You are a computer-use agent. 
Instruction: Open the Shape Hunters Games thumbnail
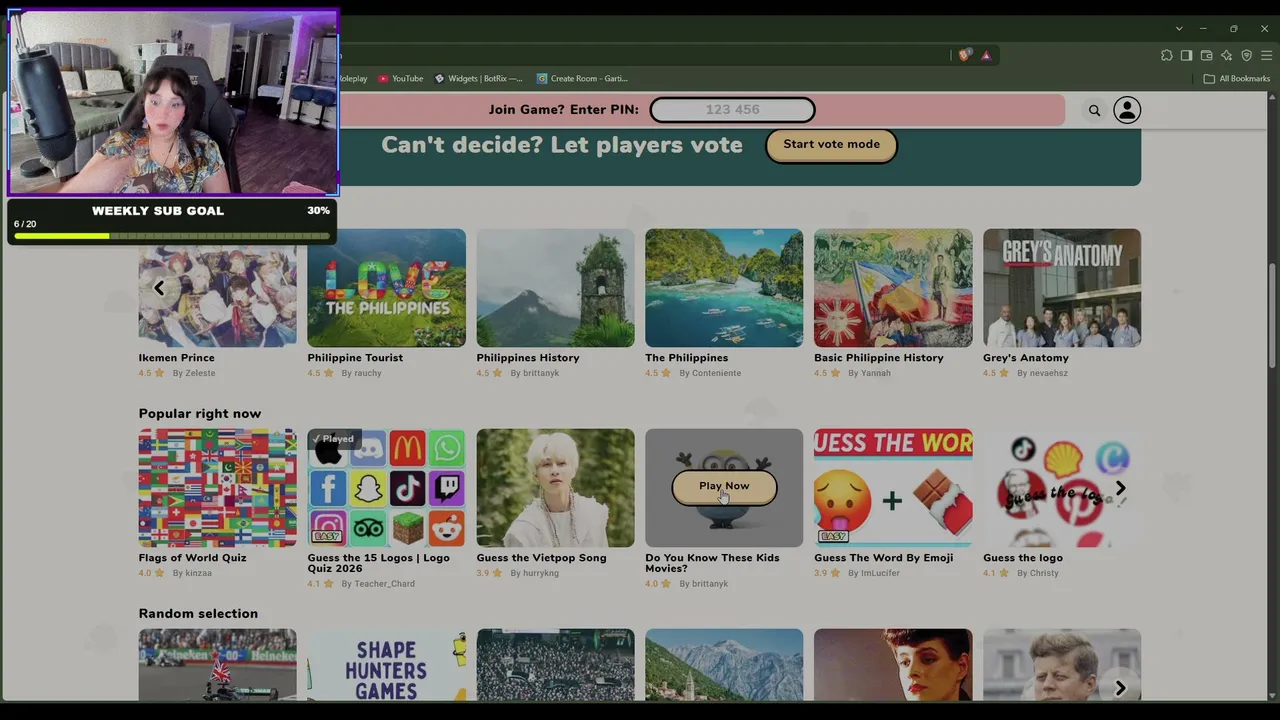pos(387,665)
